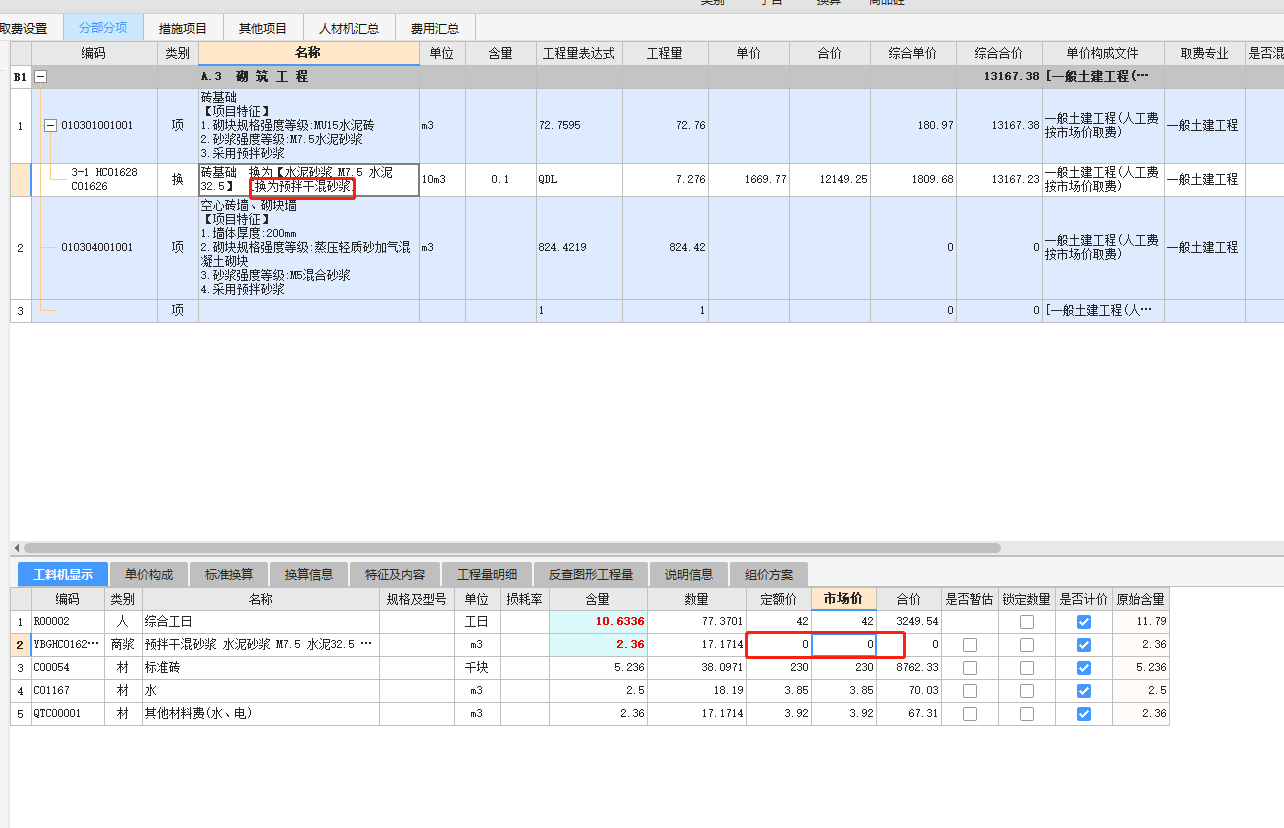Click the 综合单价 column header

(913, 53)
